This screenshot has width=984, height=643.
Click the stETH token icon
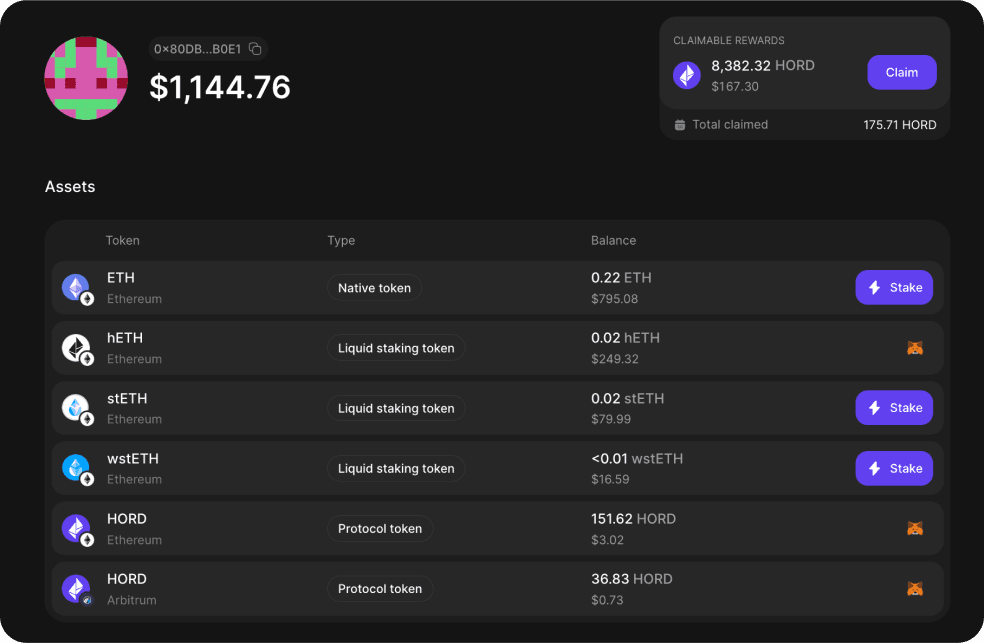tap(76, 407)
